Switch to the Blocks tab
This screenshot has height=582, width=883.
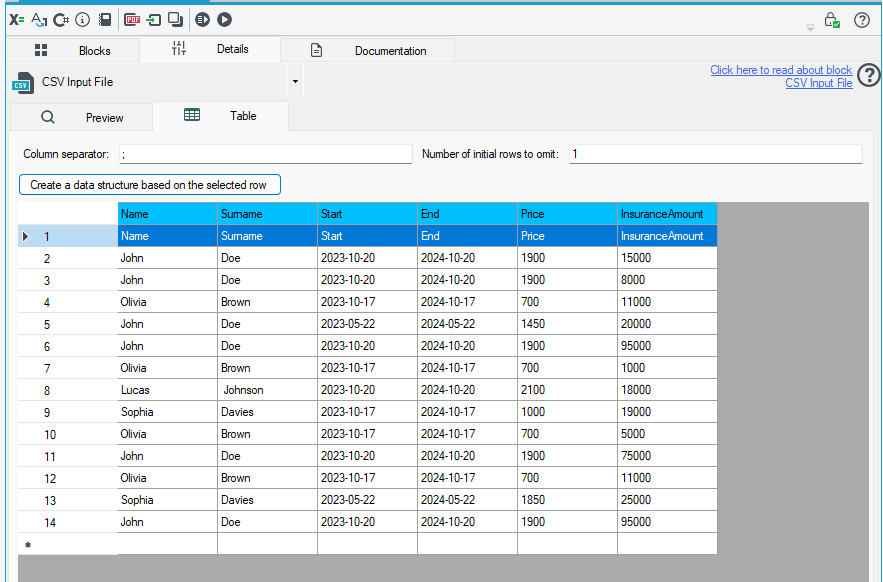click(73, 51)
